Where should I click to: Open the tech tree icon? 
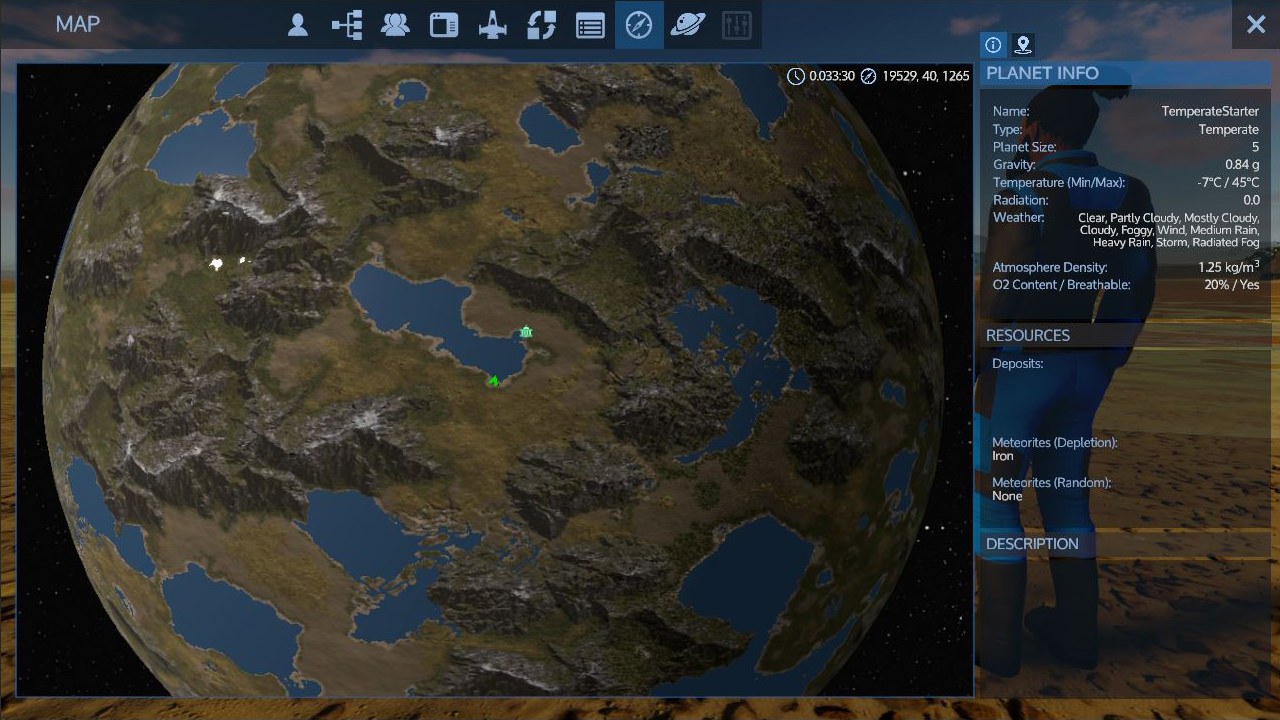[x=347, y=25]
